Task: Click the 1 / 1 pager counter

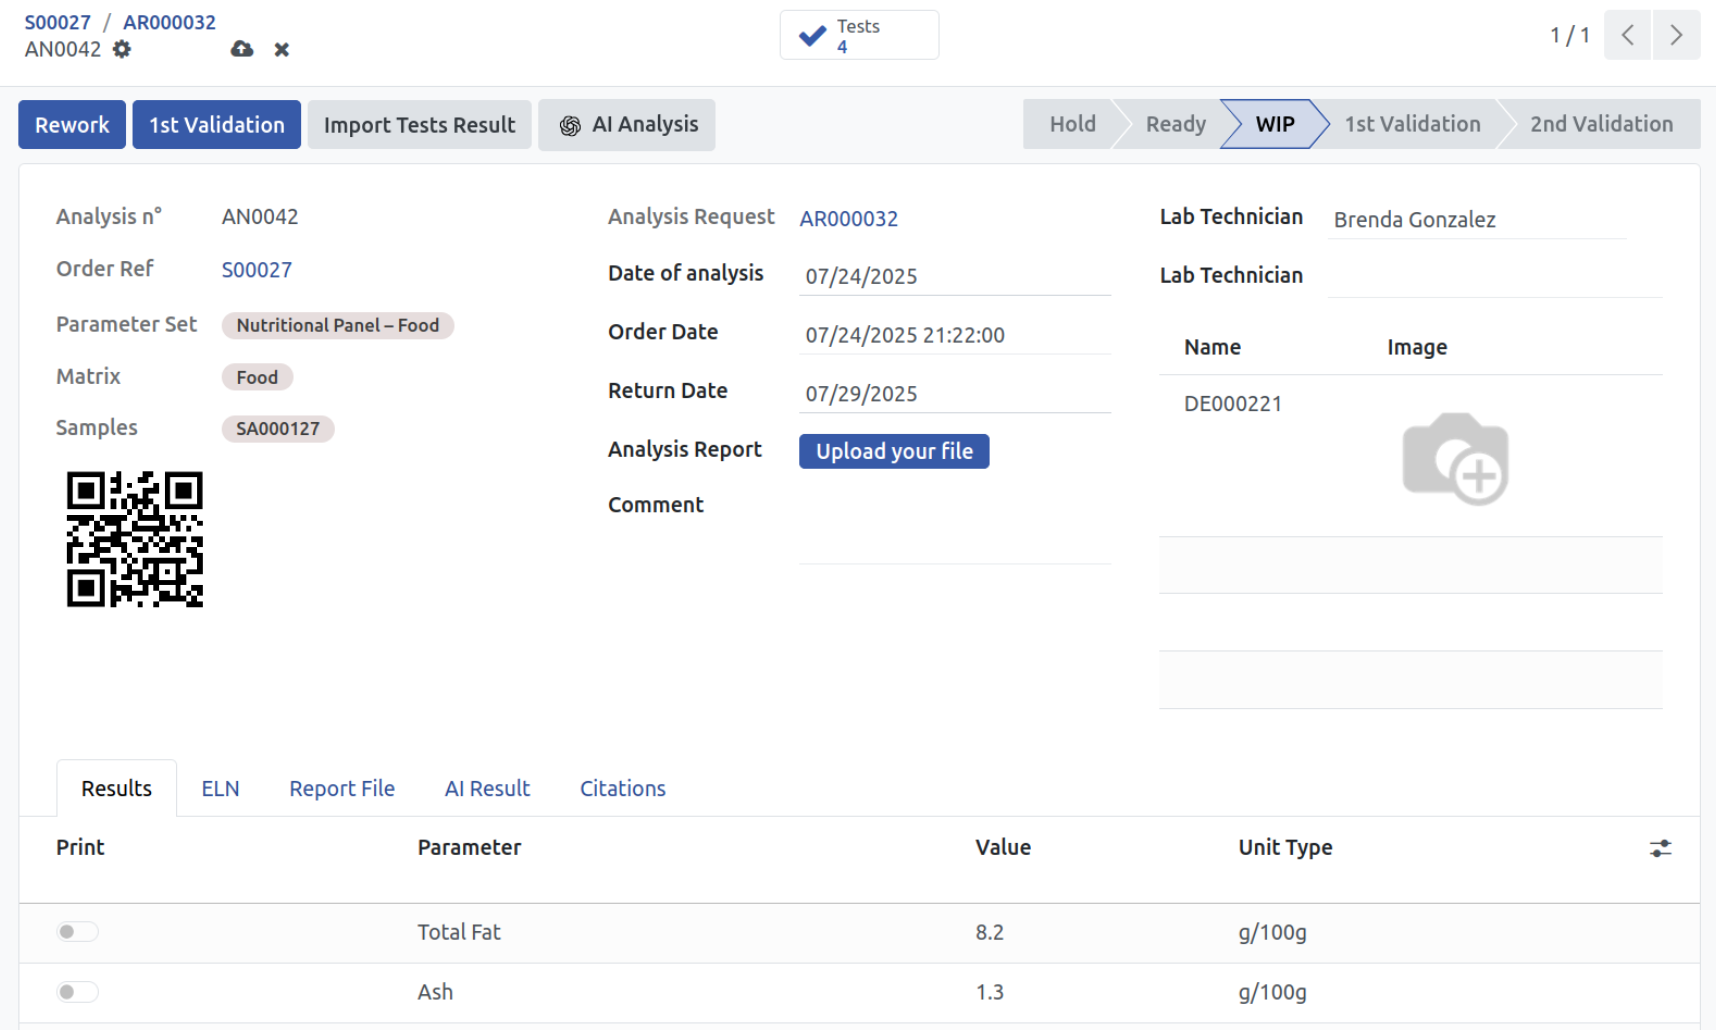Action: (x=1569, y=35)
